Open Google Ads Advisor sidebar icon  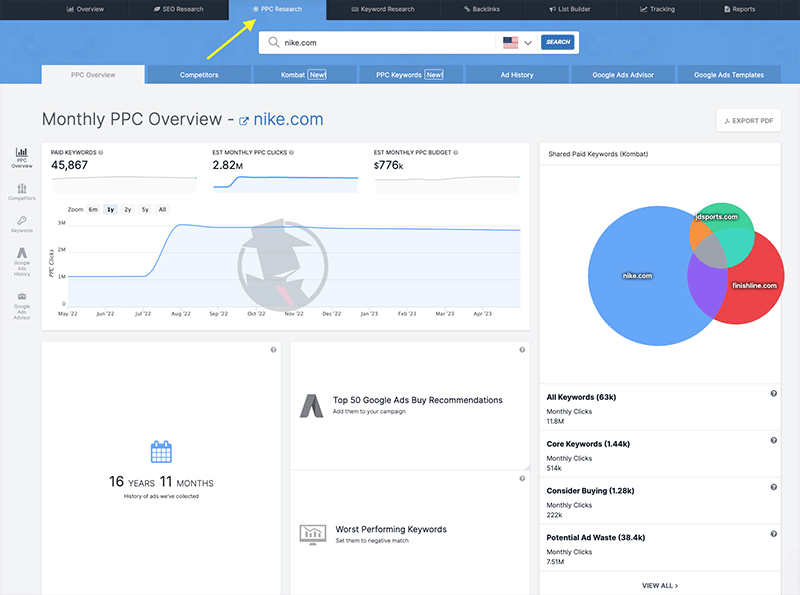tap(21, 306)
